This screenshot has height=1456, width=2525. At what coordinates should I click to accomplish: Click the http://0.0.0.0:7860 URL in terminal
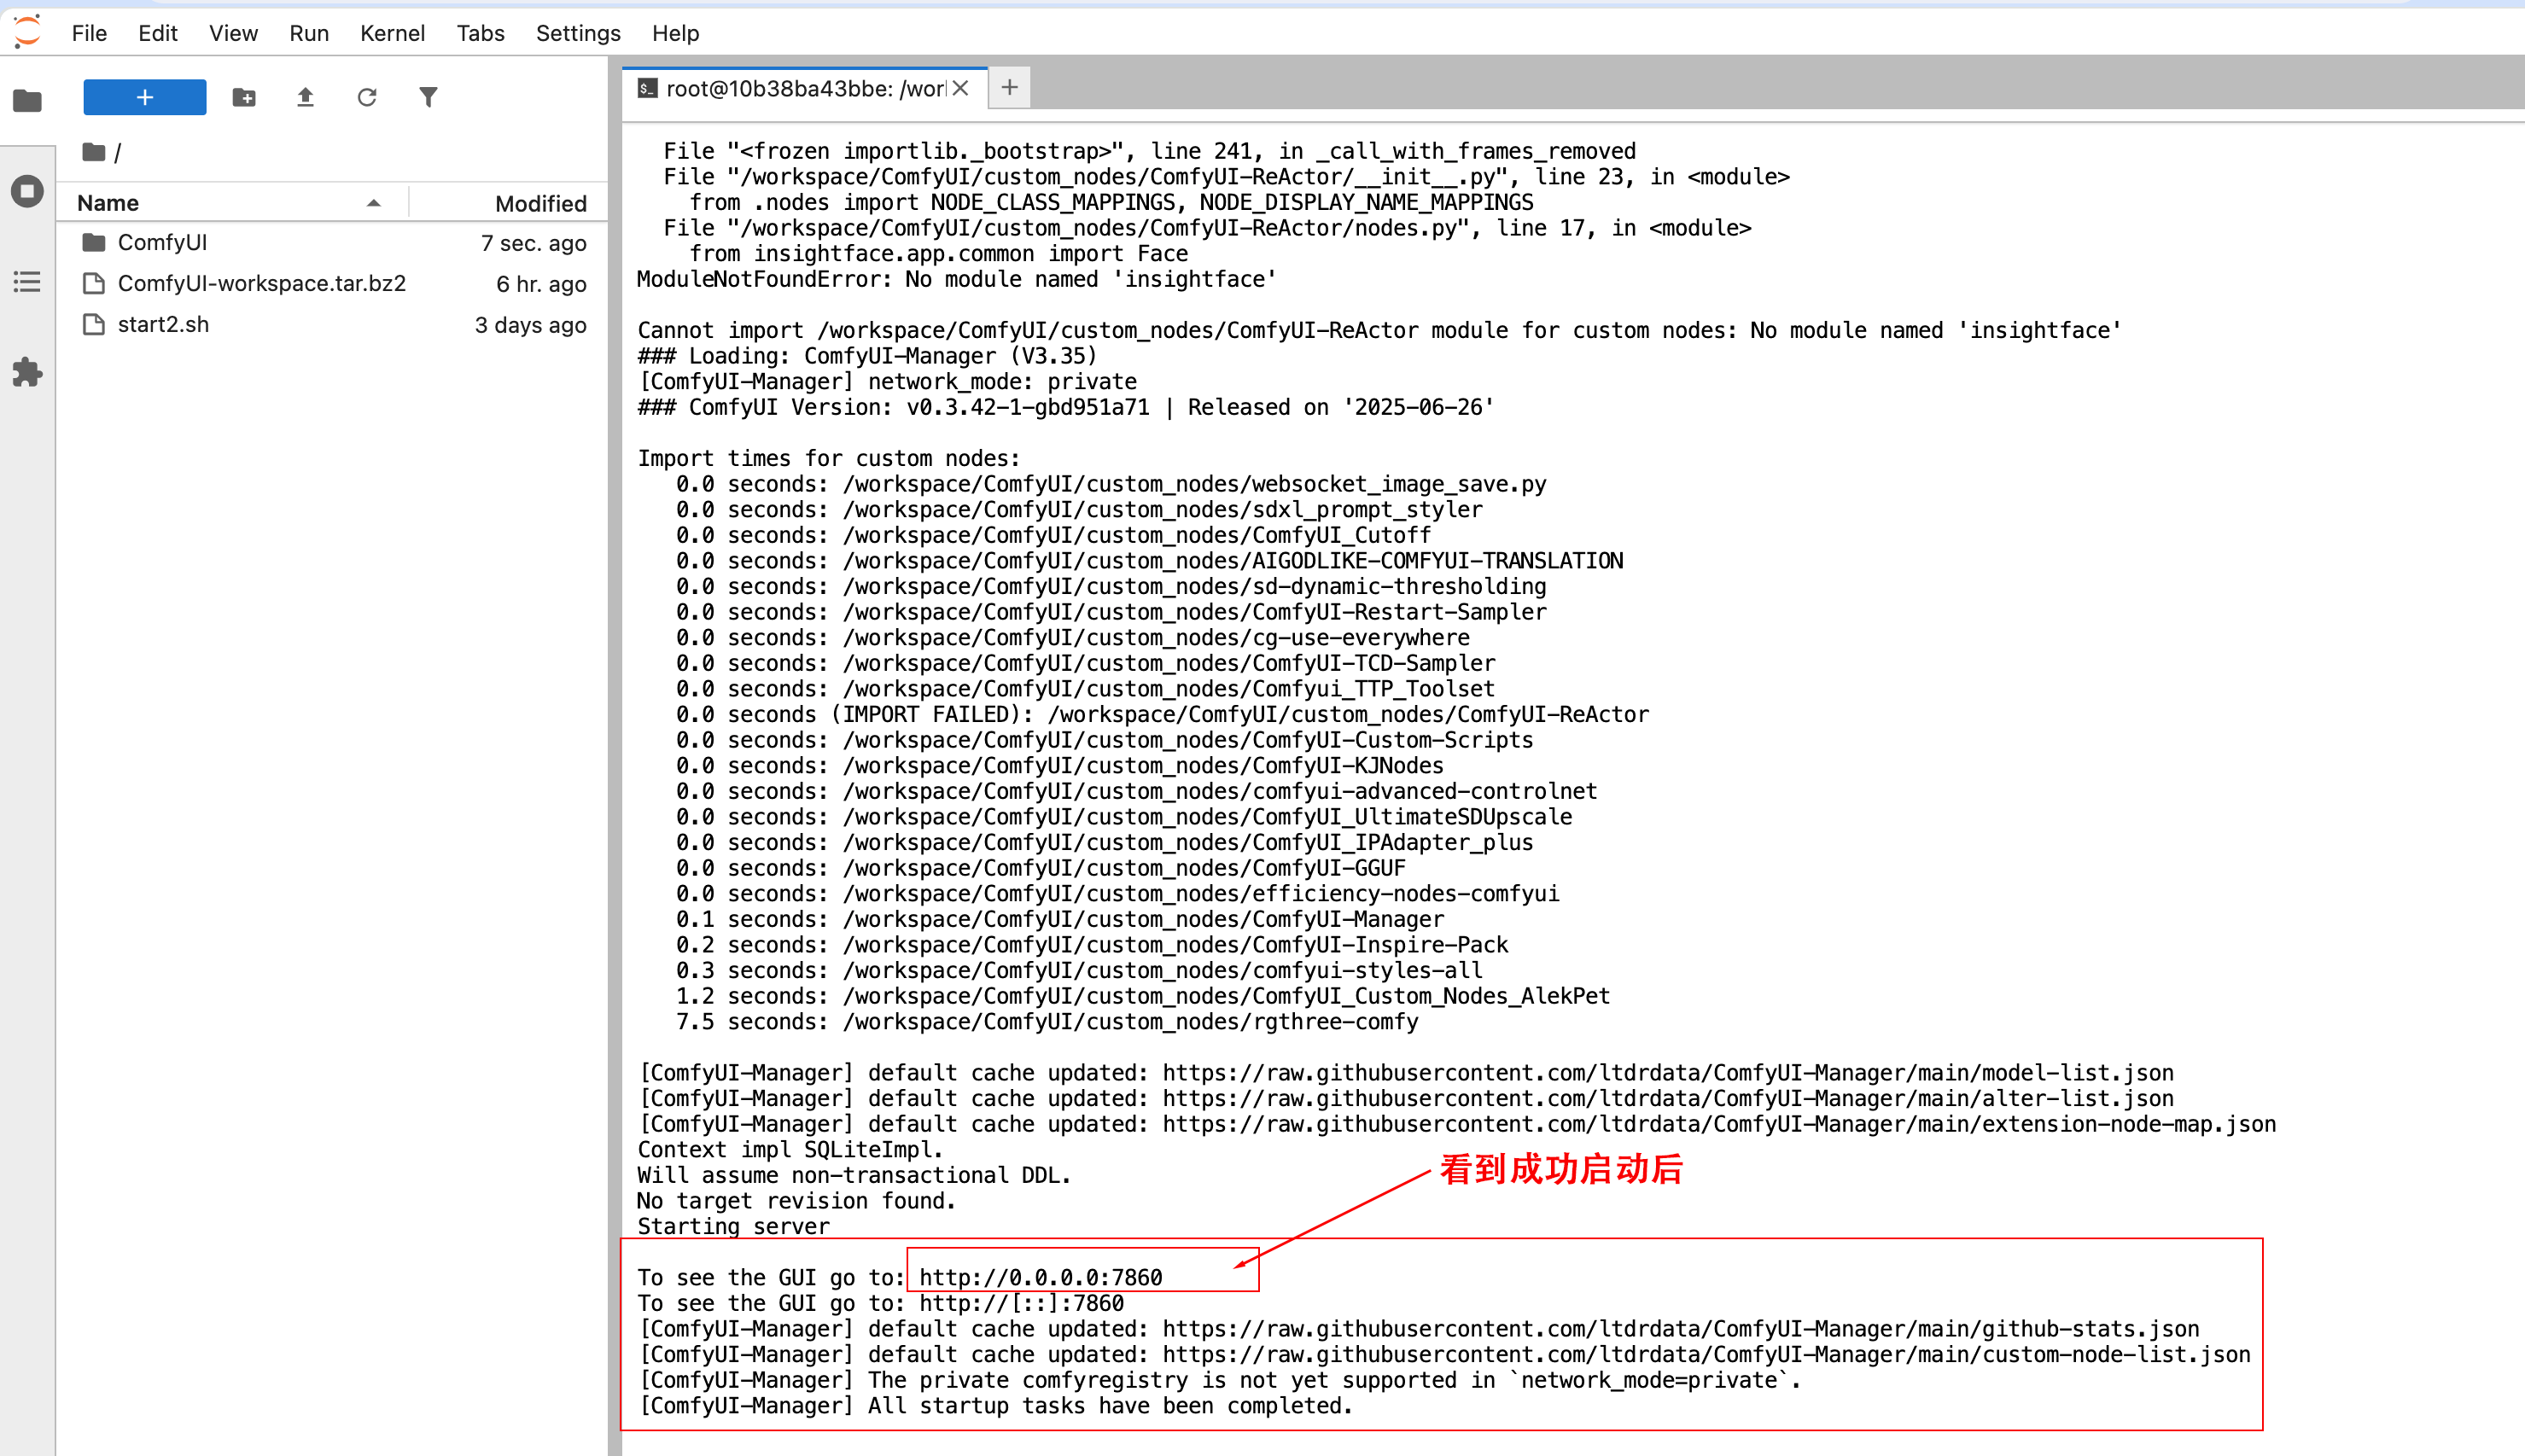point(1040,1277)
